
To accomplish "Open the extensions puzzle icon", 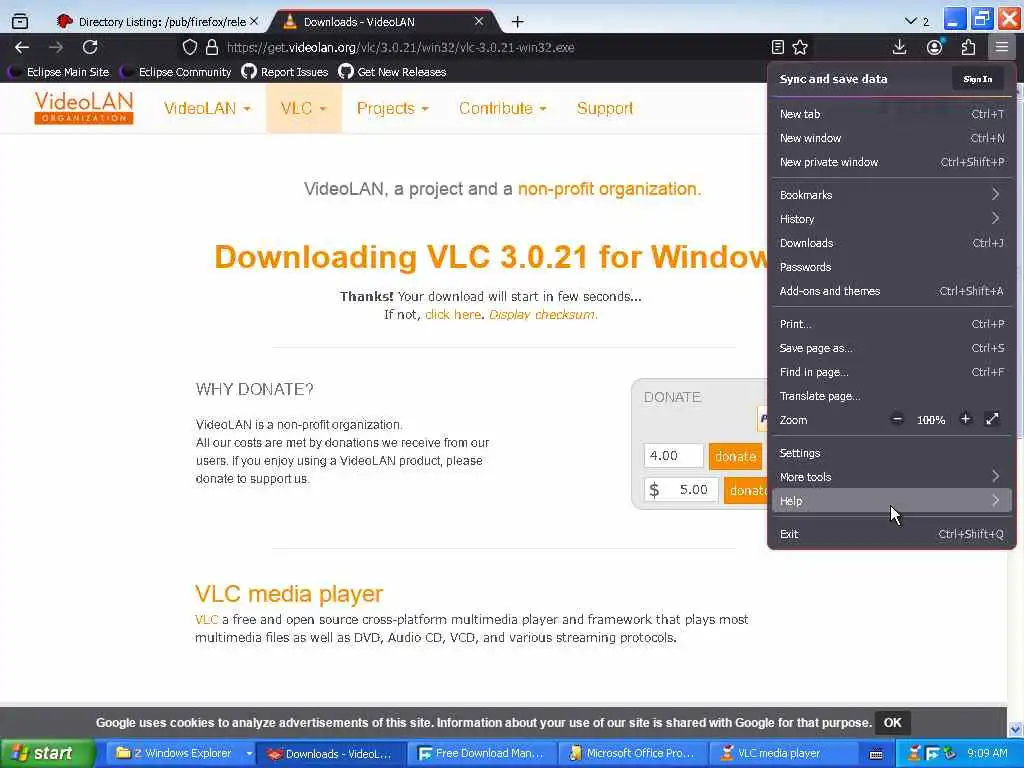I will 968,47.
